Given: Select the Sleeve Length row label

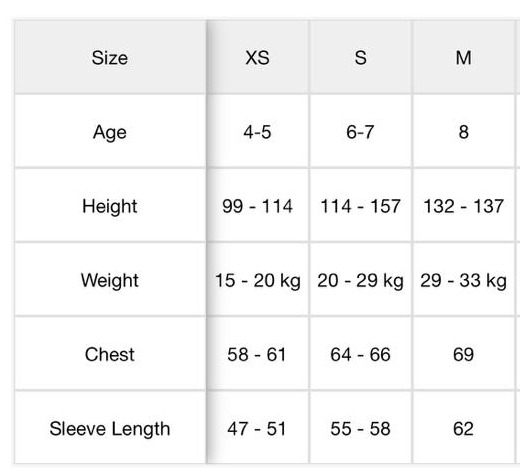Looking at the screenshot, I should 110,428.
